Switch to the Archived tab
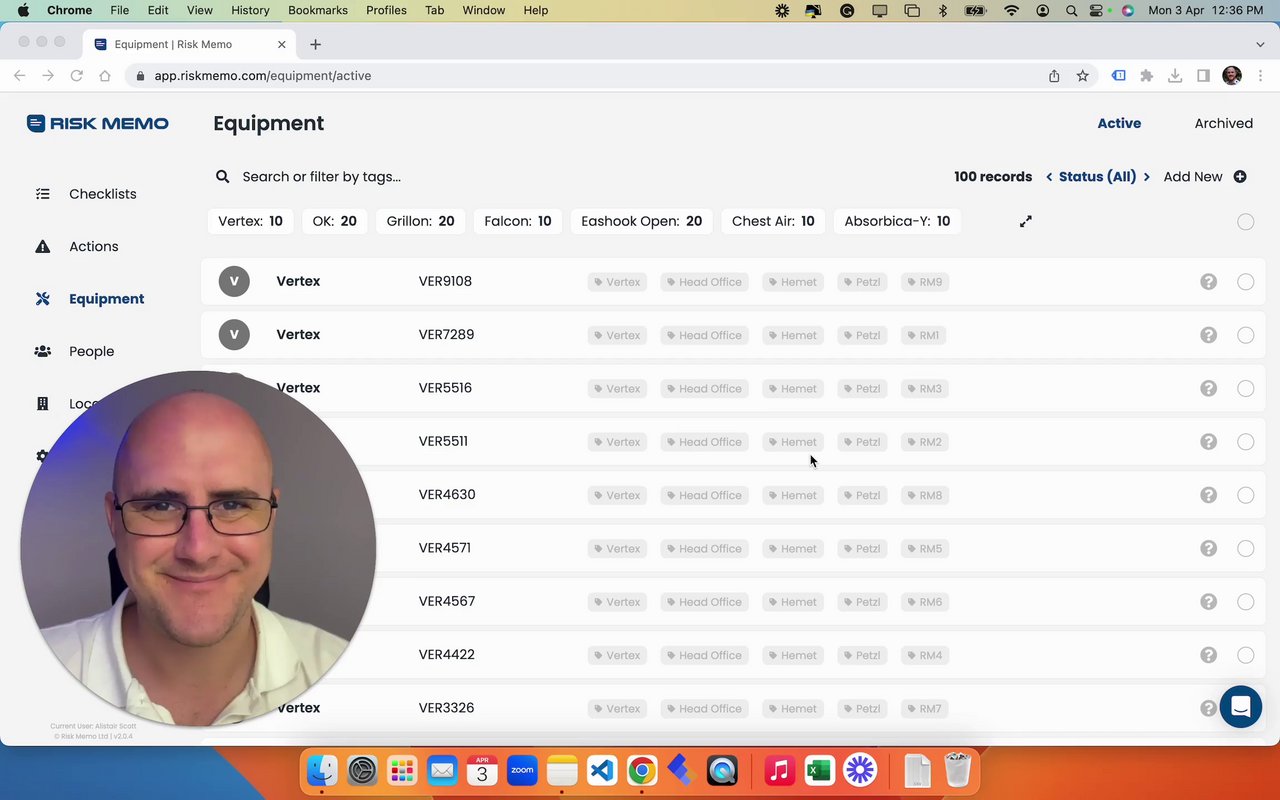1280x800 pixels. [1224, 124]
